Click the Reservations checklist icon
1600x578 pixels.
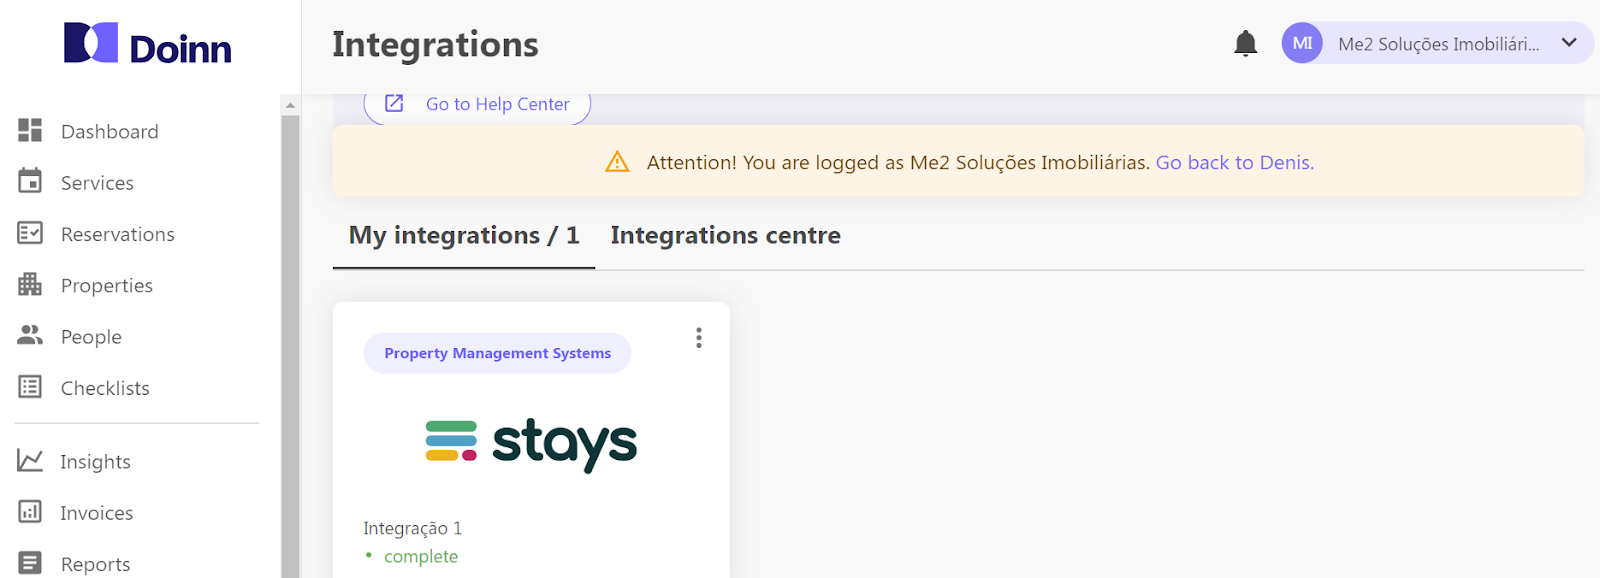(30, 233)
